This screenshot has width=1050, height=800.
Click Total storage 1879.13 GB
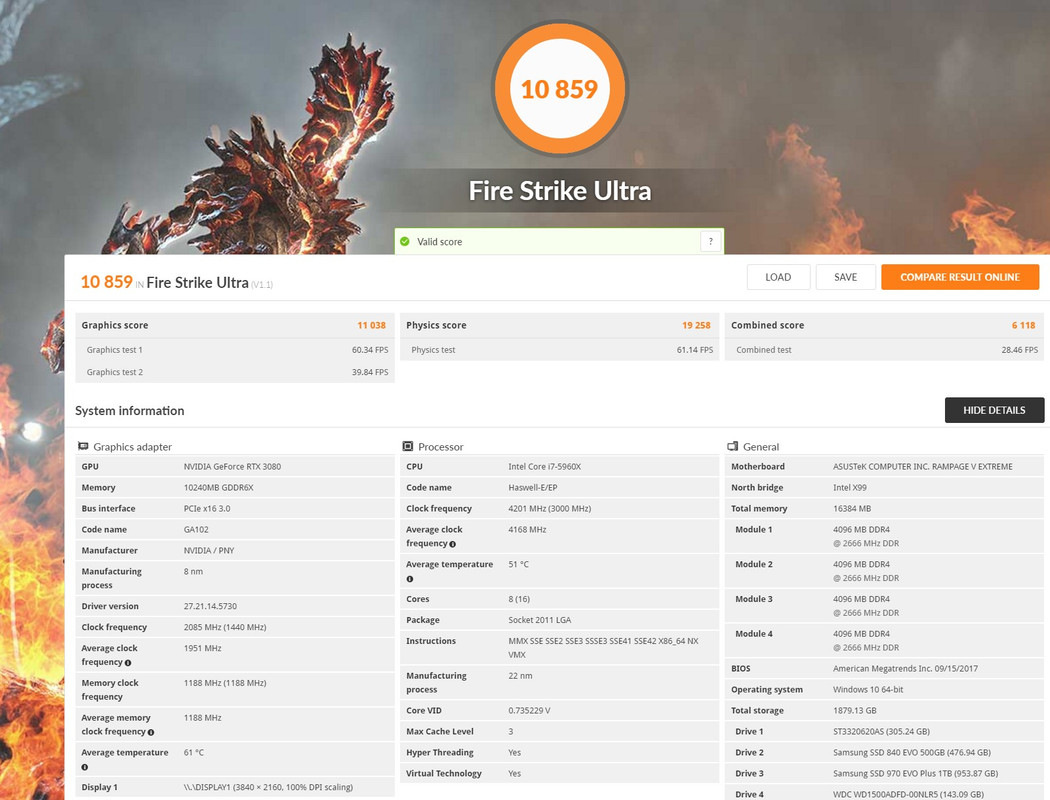click(854, 710)
